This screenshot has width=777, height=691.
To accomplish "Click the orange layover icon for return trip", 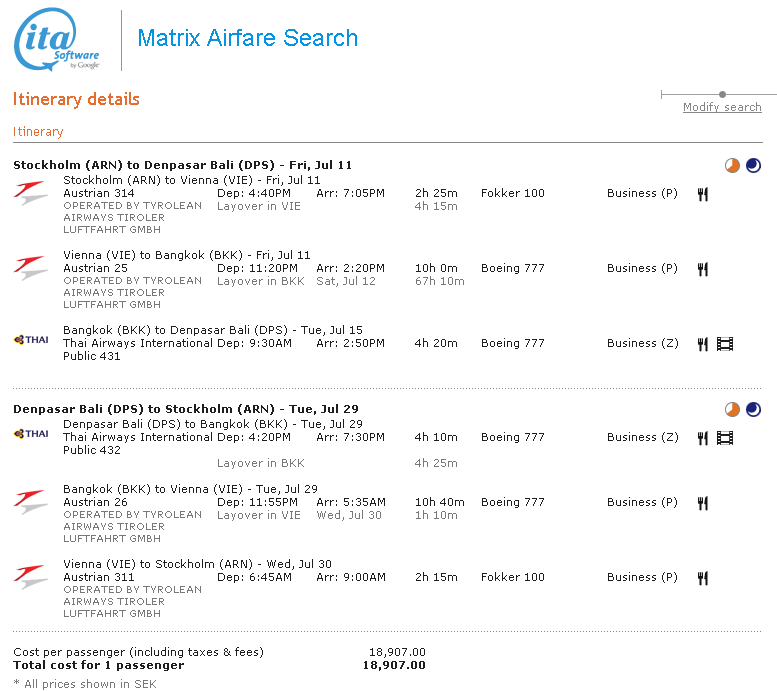I will pos(733,409).
